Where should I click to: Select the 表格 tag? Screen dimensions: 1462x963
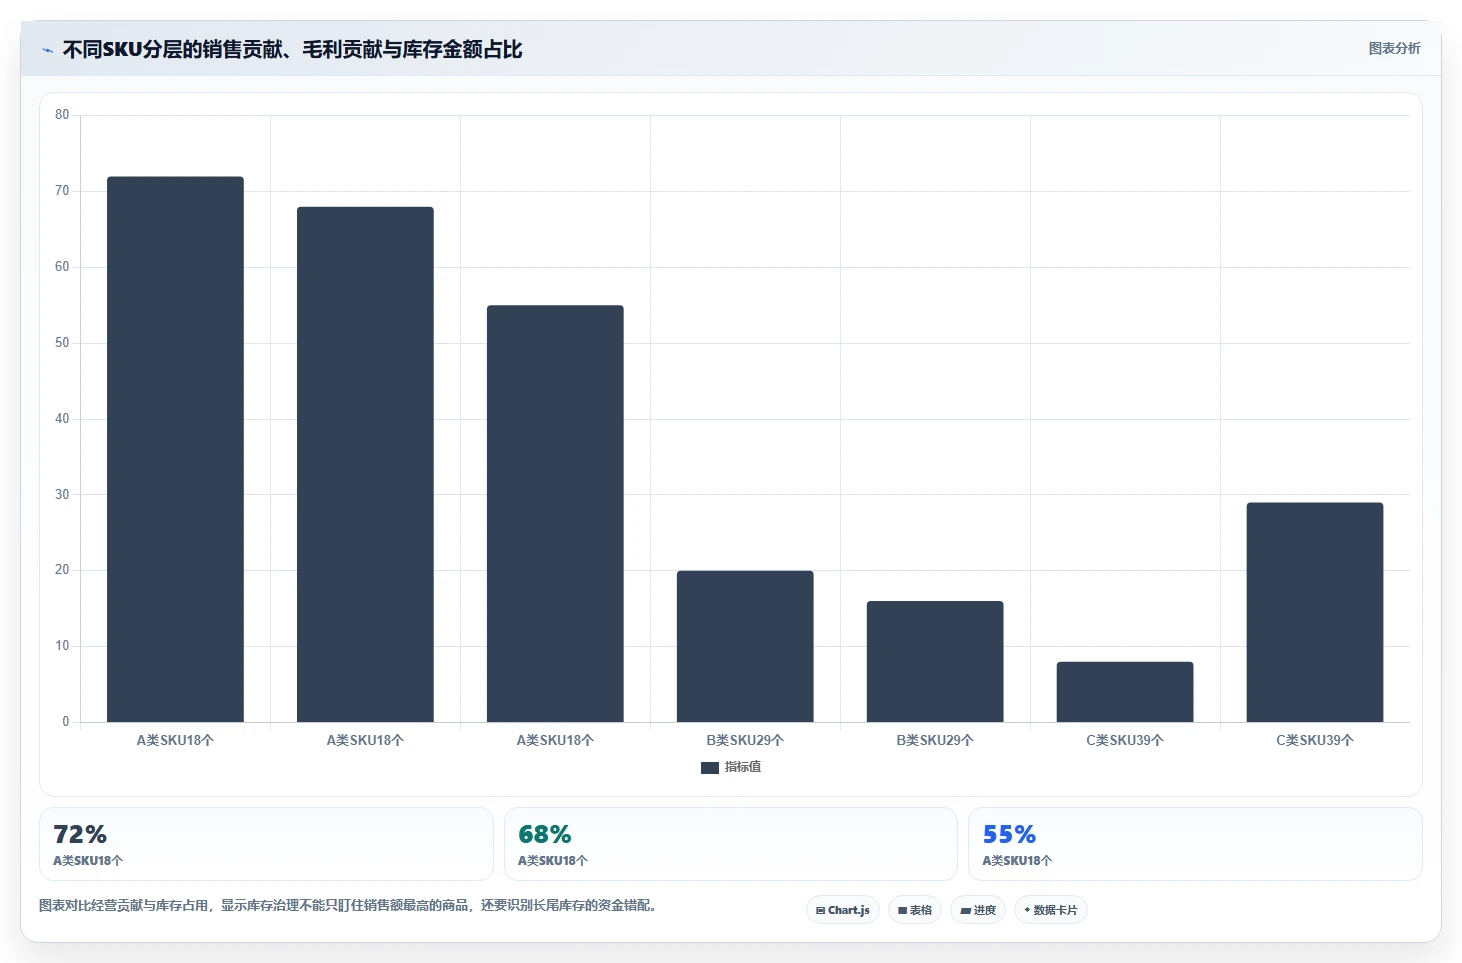coord(915,910)
